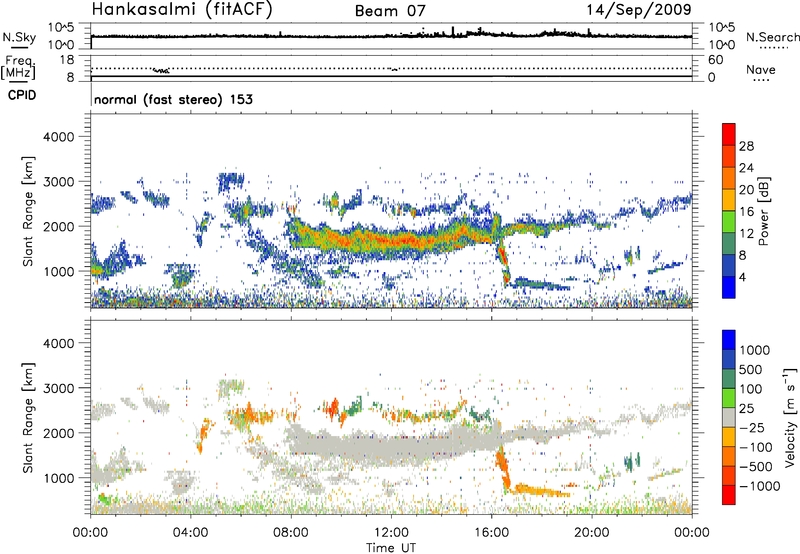The image size is (800, 554).
Task: Click the strong orange backscatter band near 12:00 in power panel
Action: click(393, 239)
